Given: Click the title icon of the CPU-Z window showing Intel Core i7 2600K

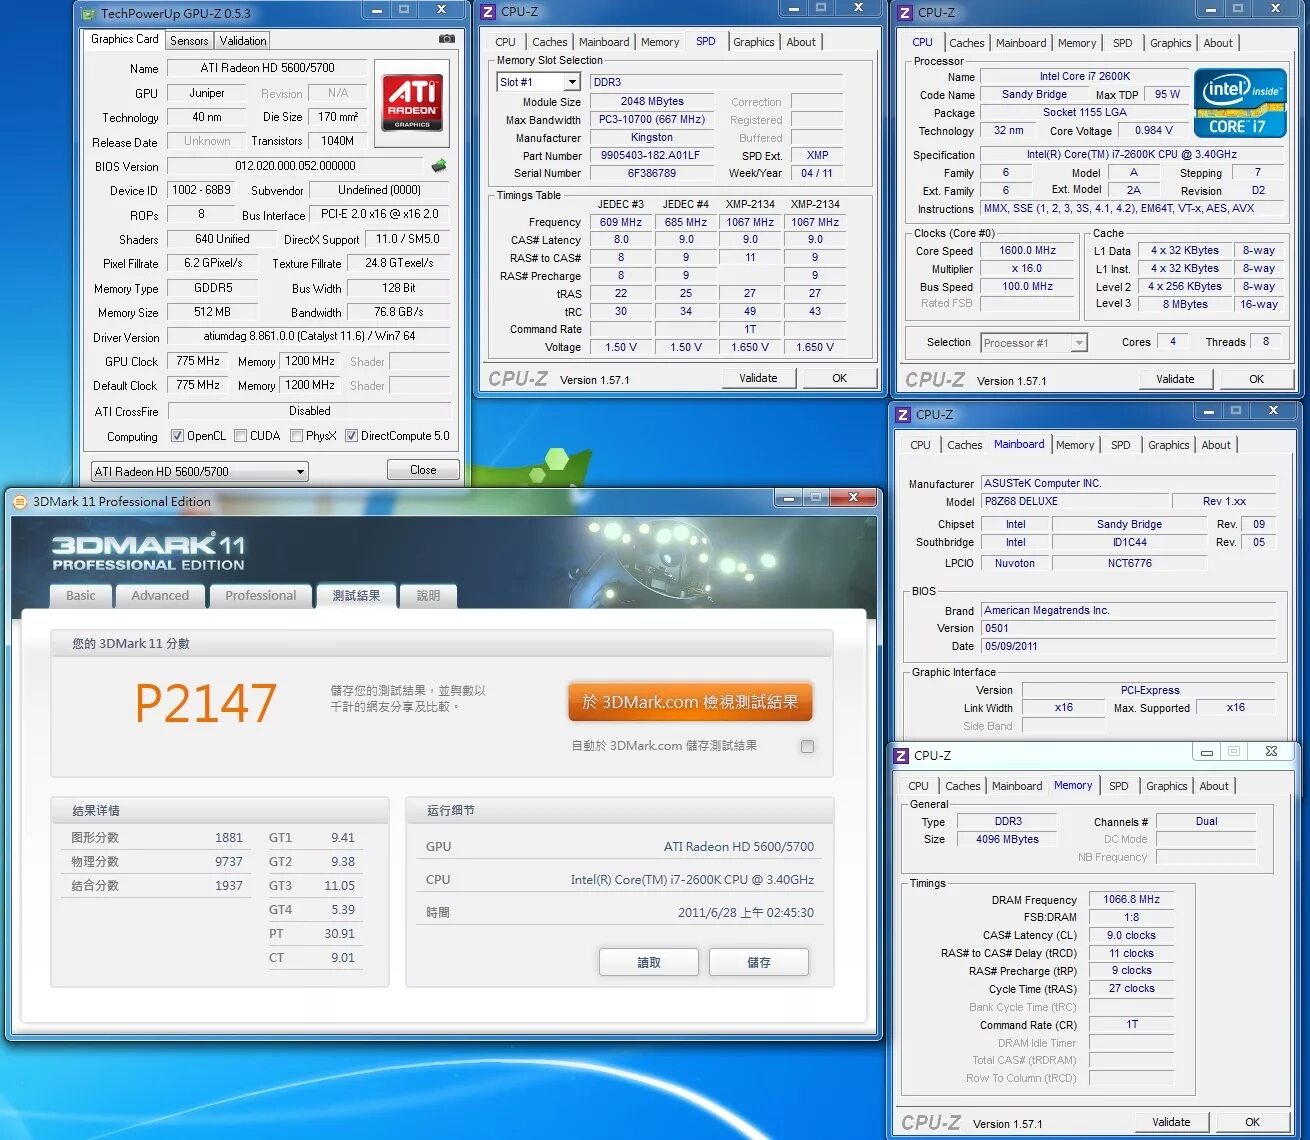Looking at the screenshot, I should [x=905, y=13].
